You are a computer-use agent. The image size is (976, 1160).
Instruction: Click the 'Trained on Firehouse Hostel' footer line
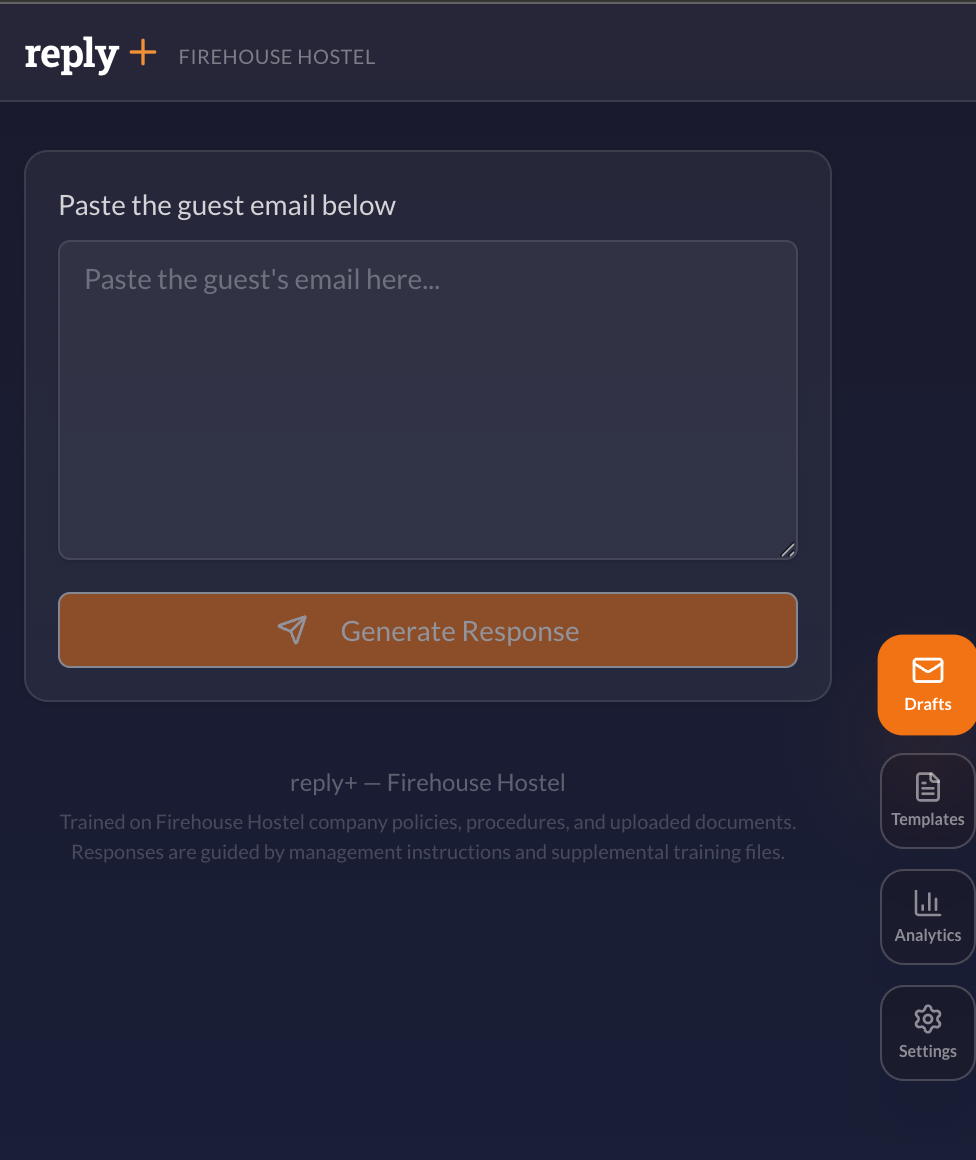(427, 823)
